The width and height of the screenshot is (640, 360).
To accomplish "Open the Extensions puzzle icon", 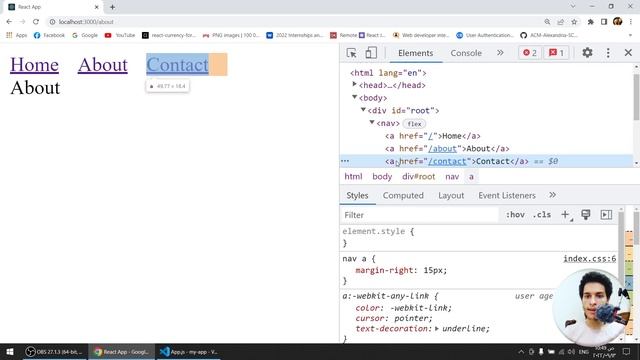I will [x=590, y=22].
